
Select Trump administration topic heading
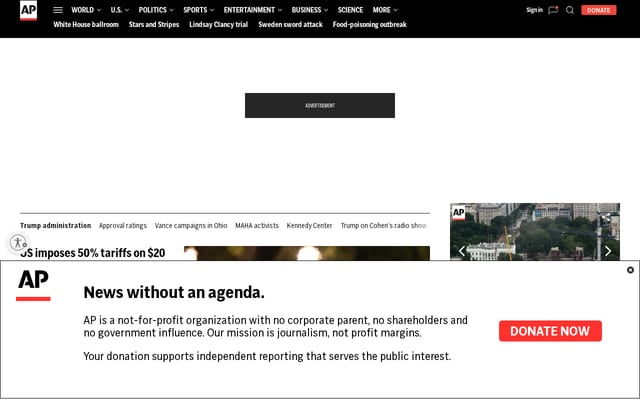coord(56,225)
